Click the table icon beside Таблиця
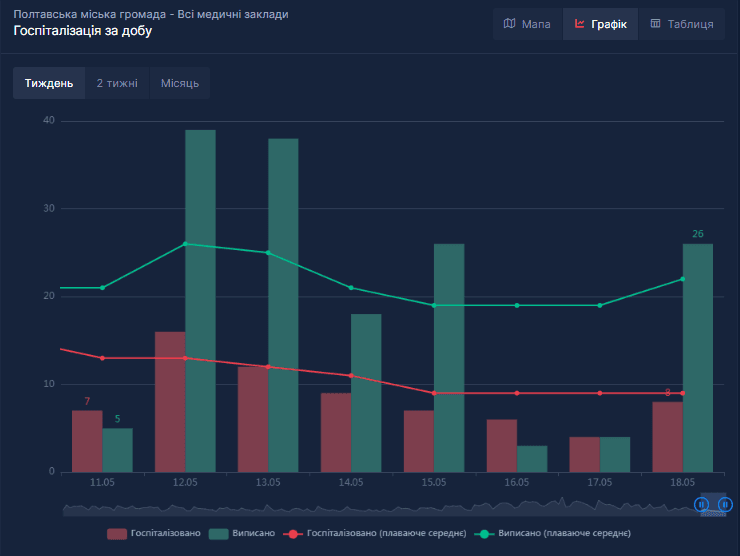Image resolution: width=740 pixels, height=556 pixels. pos(656,23)
